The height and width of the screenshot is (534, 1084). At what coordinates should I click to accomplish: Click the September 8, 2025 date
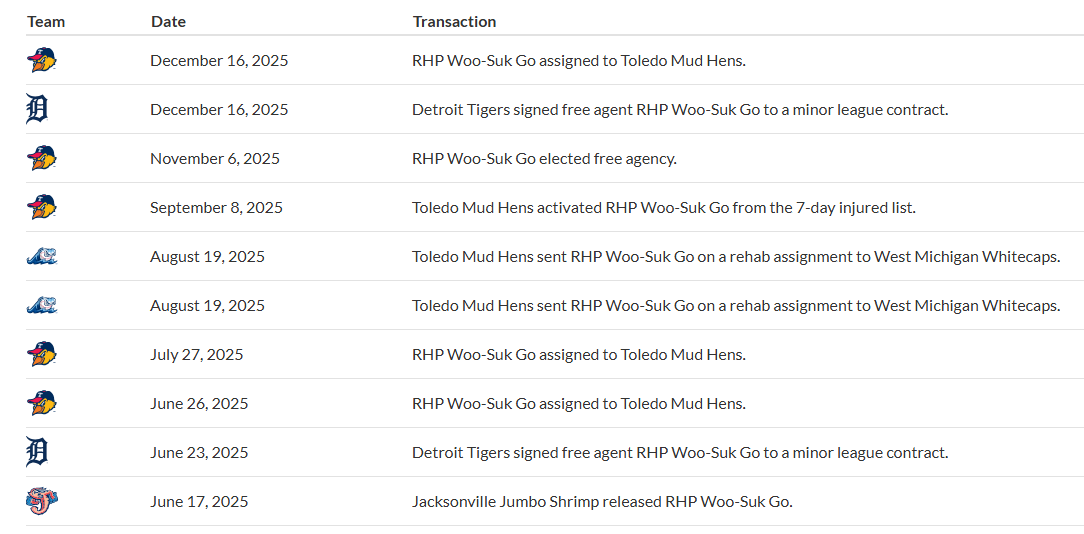(x=216, y=207)
